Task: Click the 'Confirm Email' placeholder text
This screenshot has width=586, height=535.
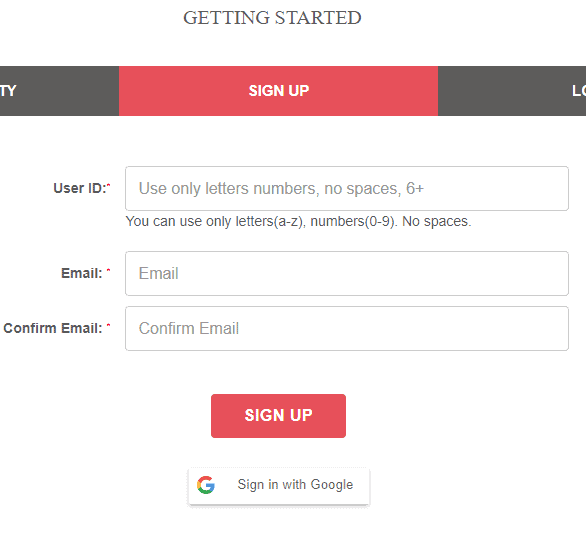Action: 189,328
